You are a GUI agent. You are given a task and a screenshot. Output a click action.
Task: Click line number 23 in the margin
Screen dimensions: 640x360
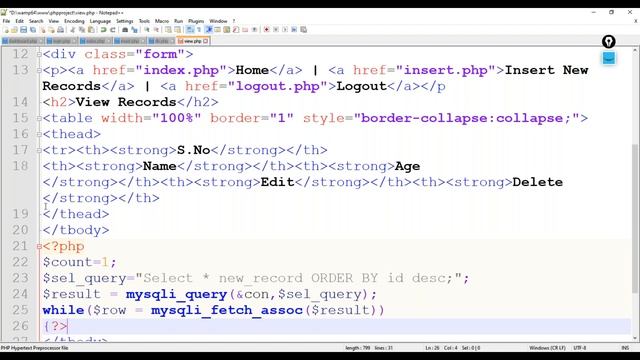(x=20, y=278)
